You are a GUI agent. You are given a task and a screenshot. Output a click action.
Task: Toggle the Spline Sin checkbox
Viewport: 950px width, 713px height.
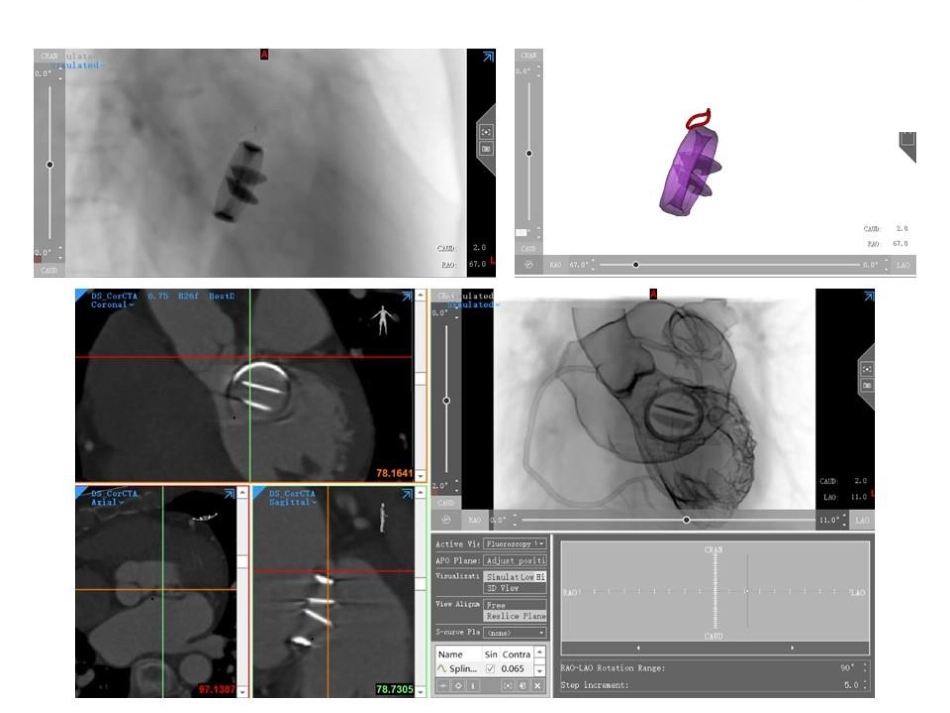[490, 669]
